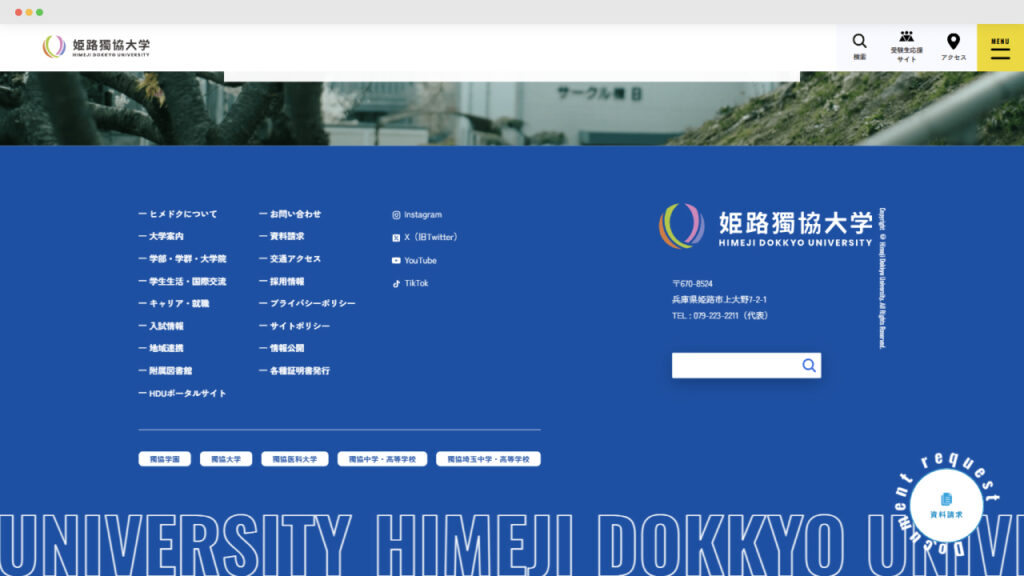Click the 獨協学園 pill button
The image size is (1024, 576).
coord(165,459)
